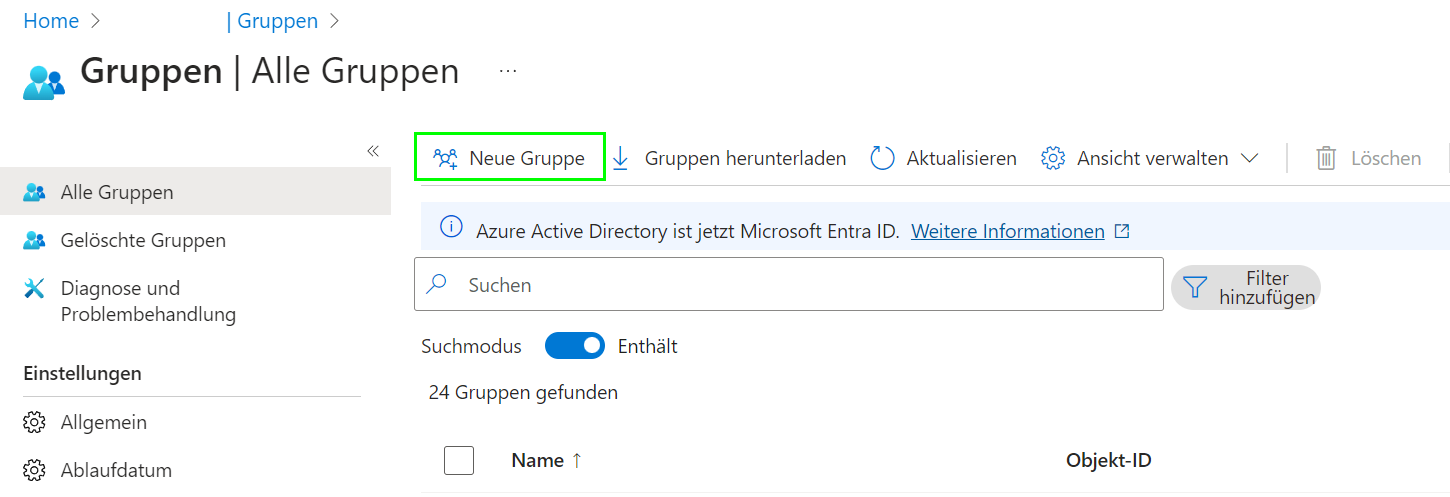The width and height of the screenshot is (1450, 497).
Task: Click the Objekt-ID column header
Action: click(x=1109, y=460)
